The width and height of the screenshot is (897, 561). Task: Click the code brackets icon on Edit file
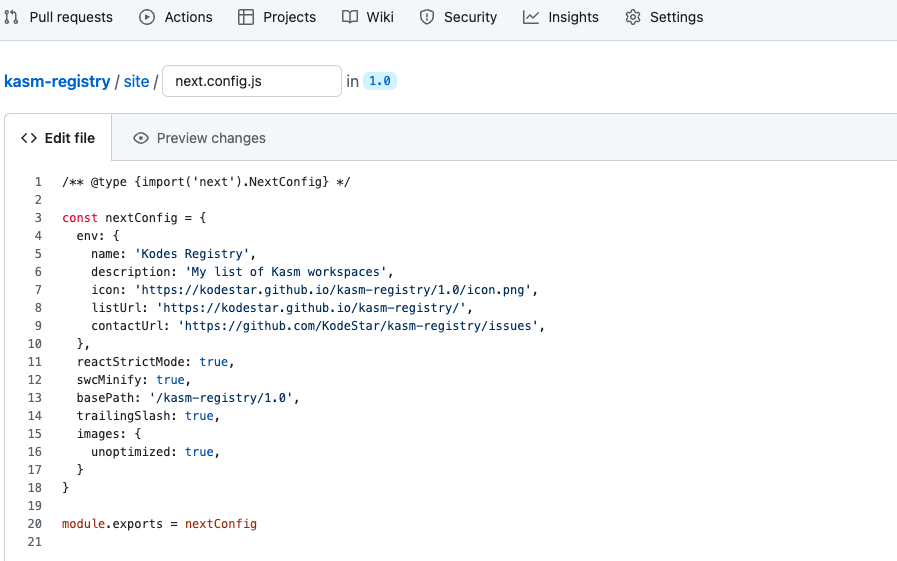point(29,138)
